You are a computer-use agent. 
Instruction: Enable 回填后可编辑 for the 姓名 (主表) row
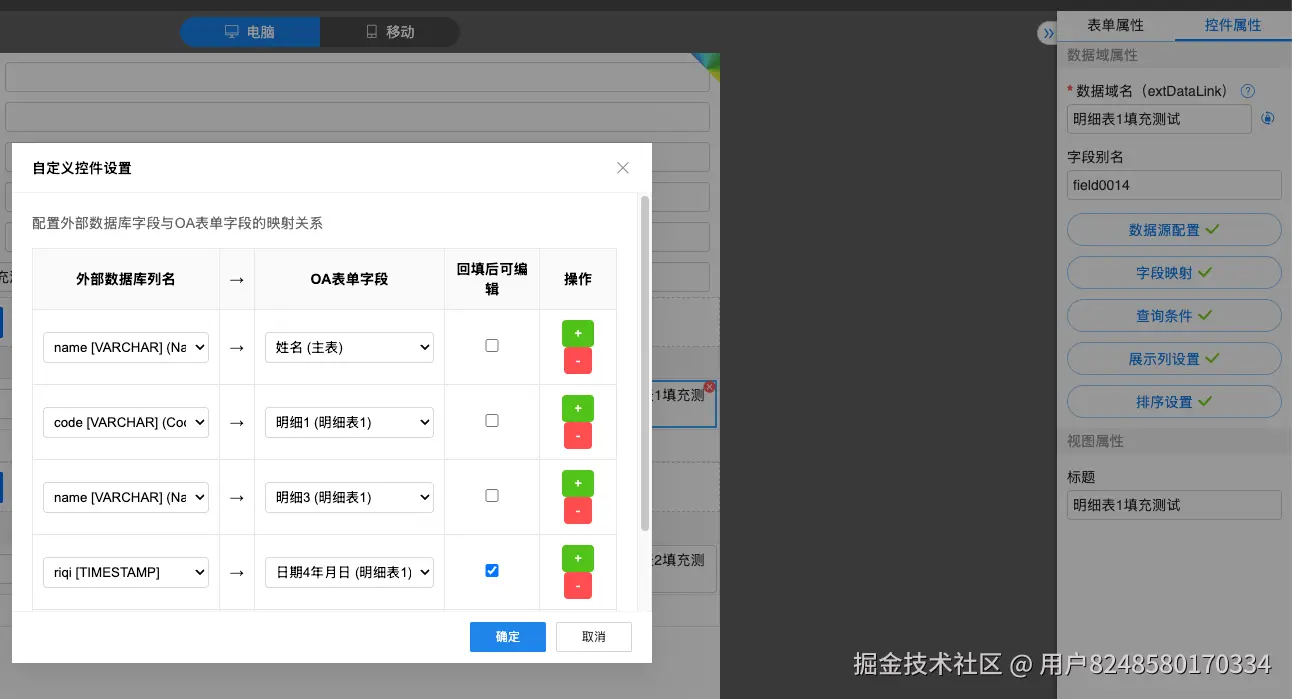point(492,346)
